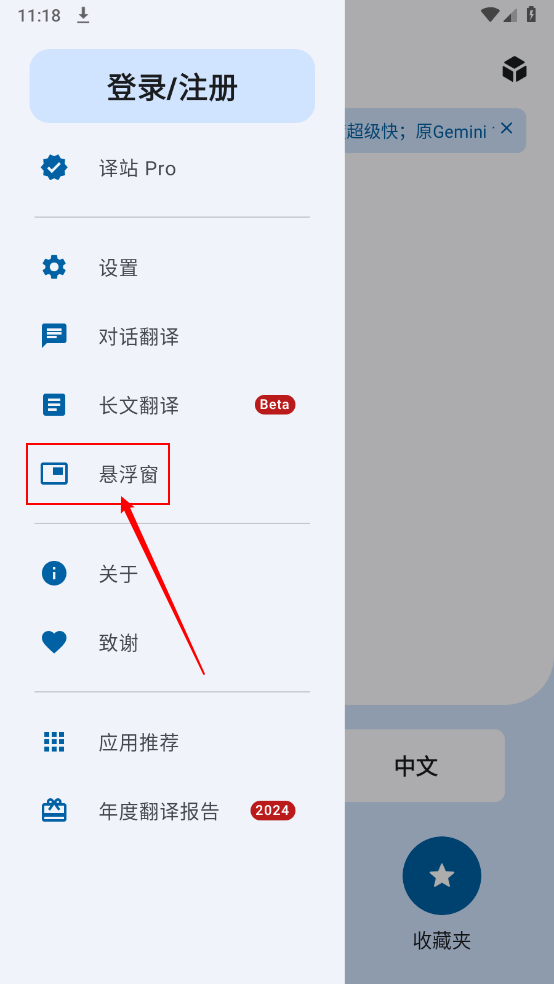Open the 悬浮窗 menu label

tap(128, 474)
